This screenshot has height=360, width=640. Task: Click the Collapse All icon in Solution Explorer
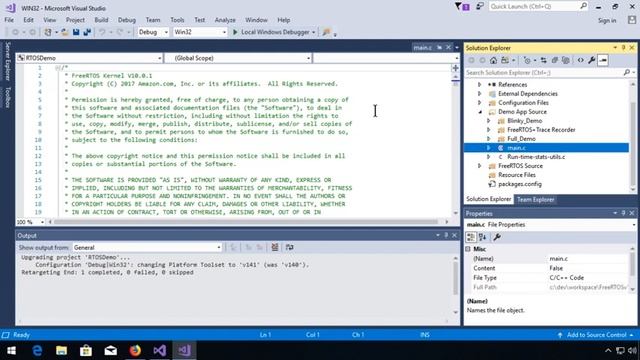click(555, 60)
